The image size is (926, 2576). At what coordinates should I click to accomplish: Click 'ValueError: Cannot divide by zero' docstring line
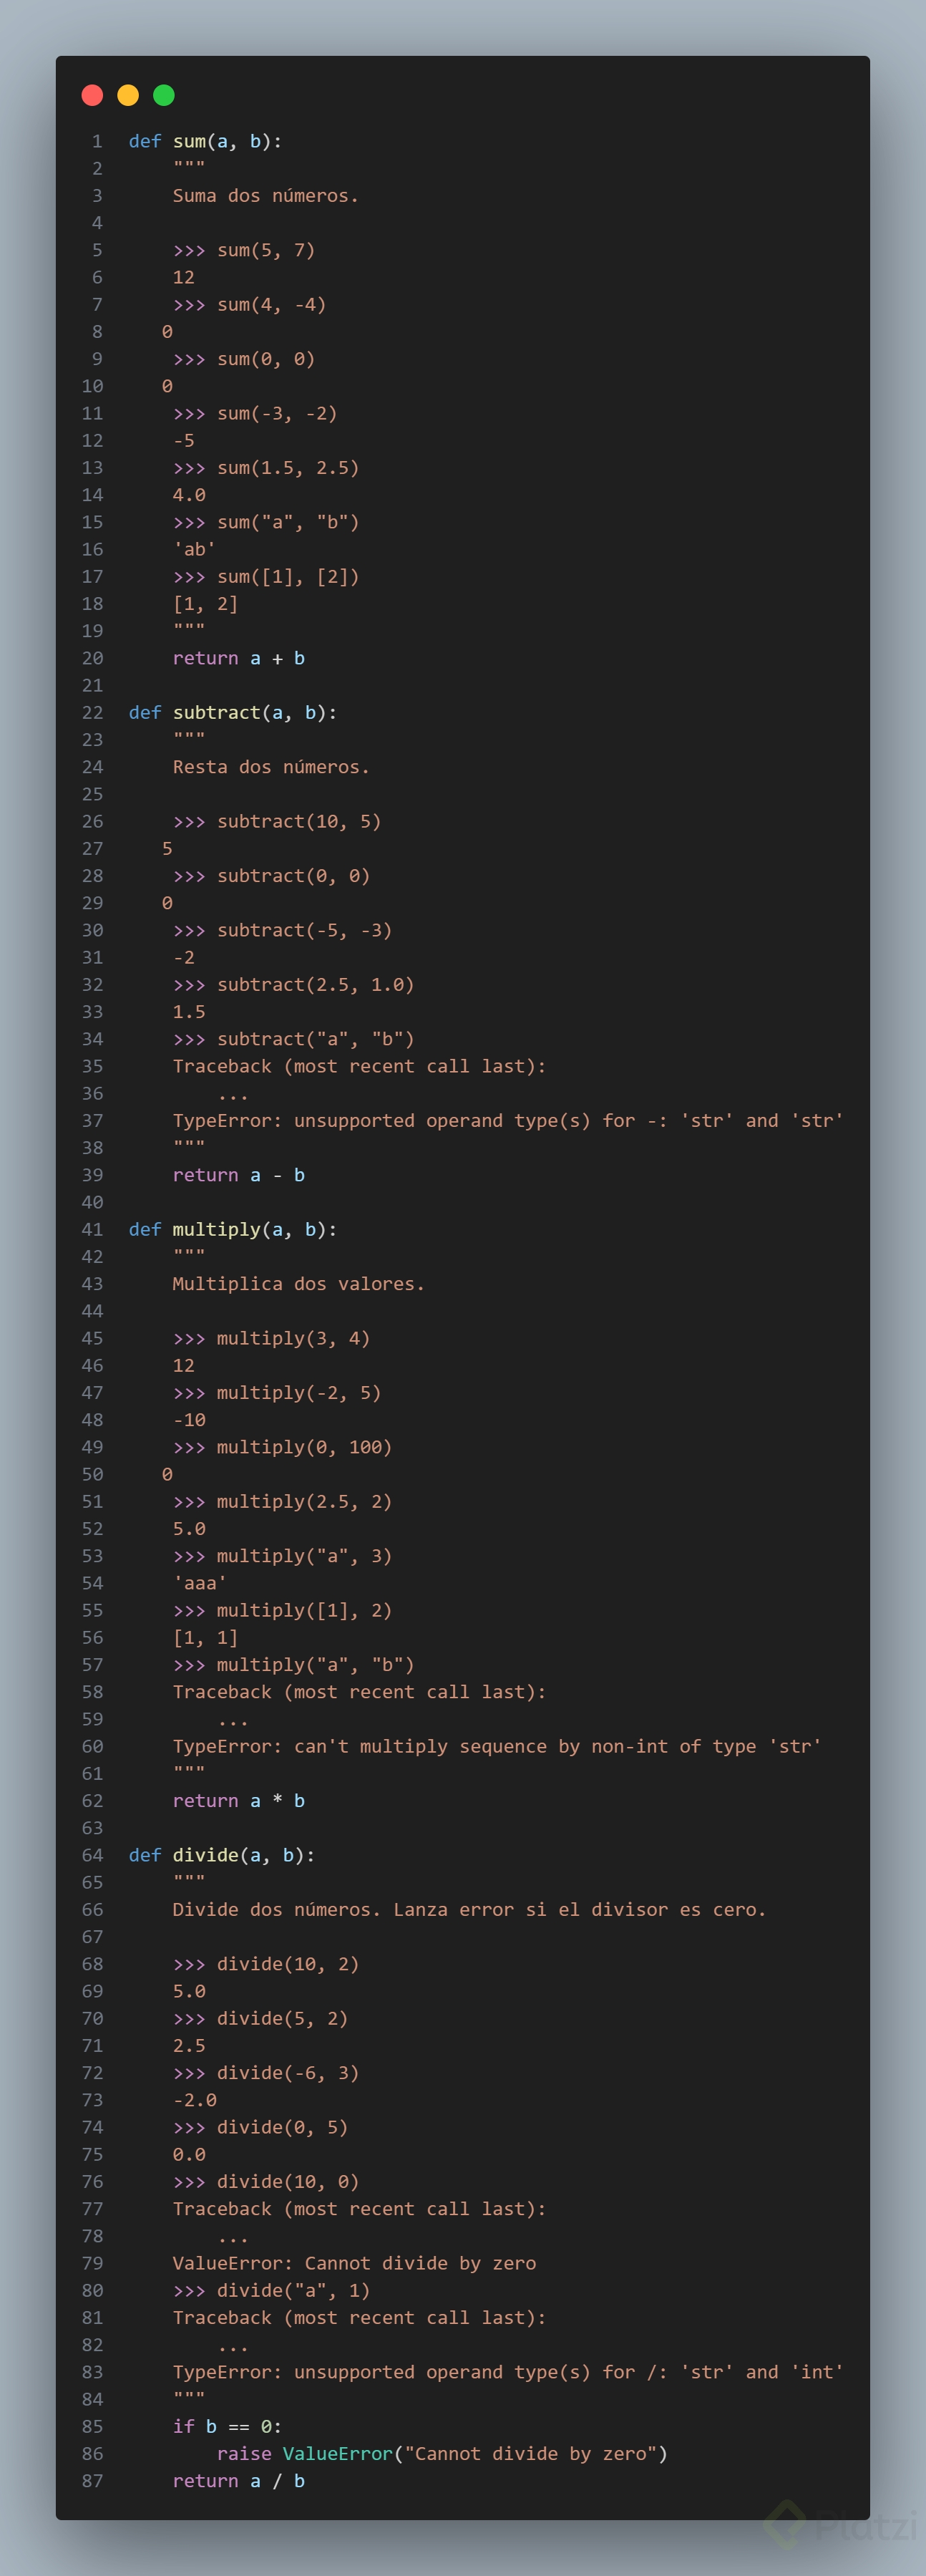tap(354, 2263)
